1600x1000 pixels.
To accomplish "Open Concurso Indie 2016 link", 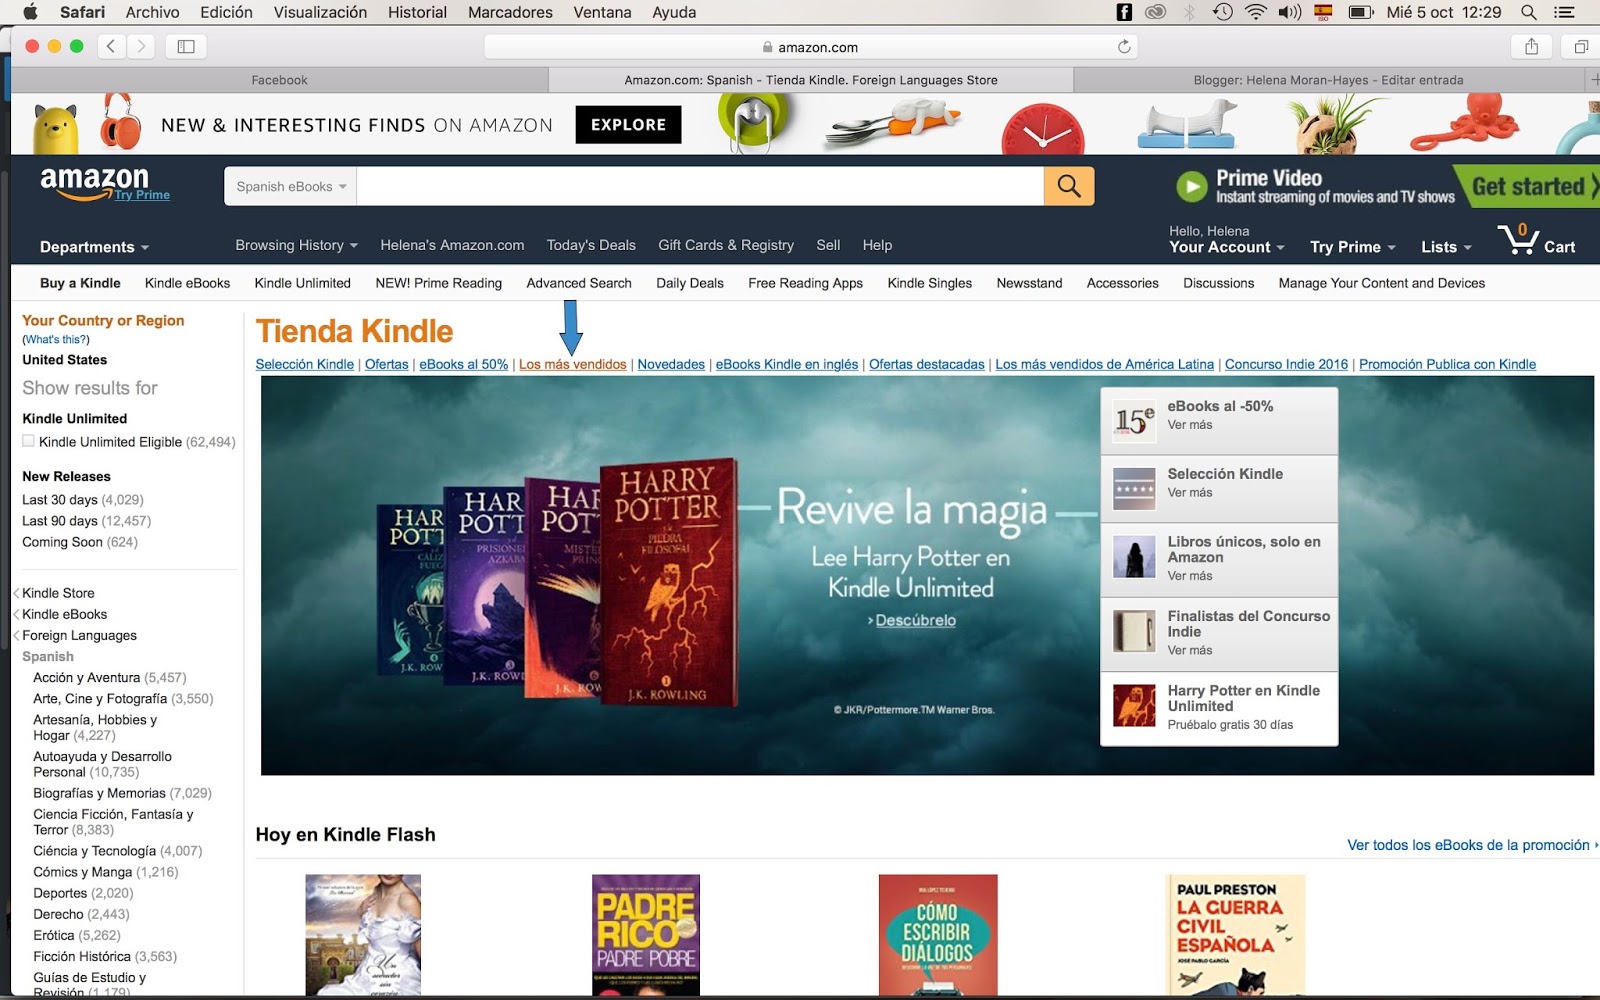I will click(1286, 364).
